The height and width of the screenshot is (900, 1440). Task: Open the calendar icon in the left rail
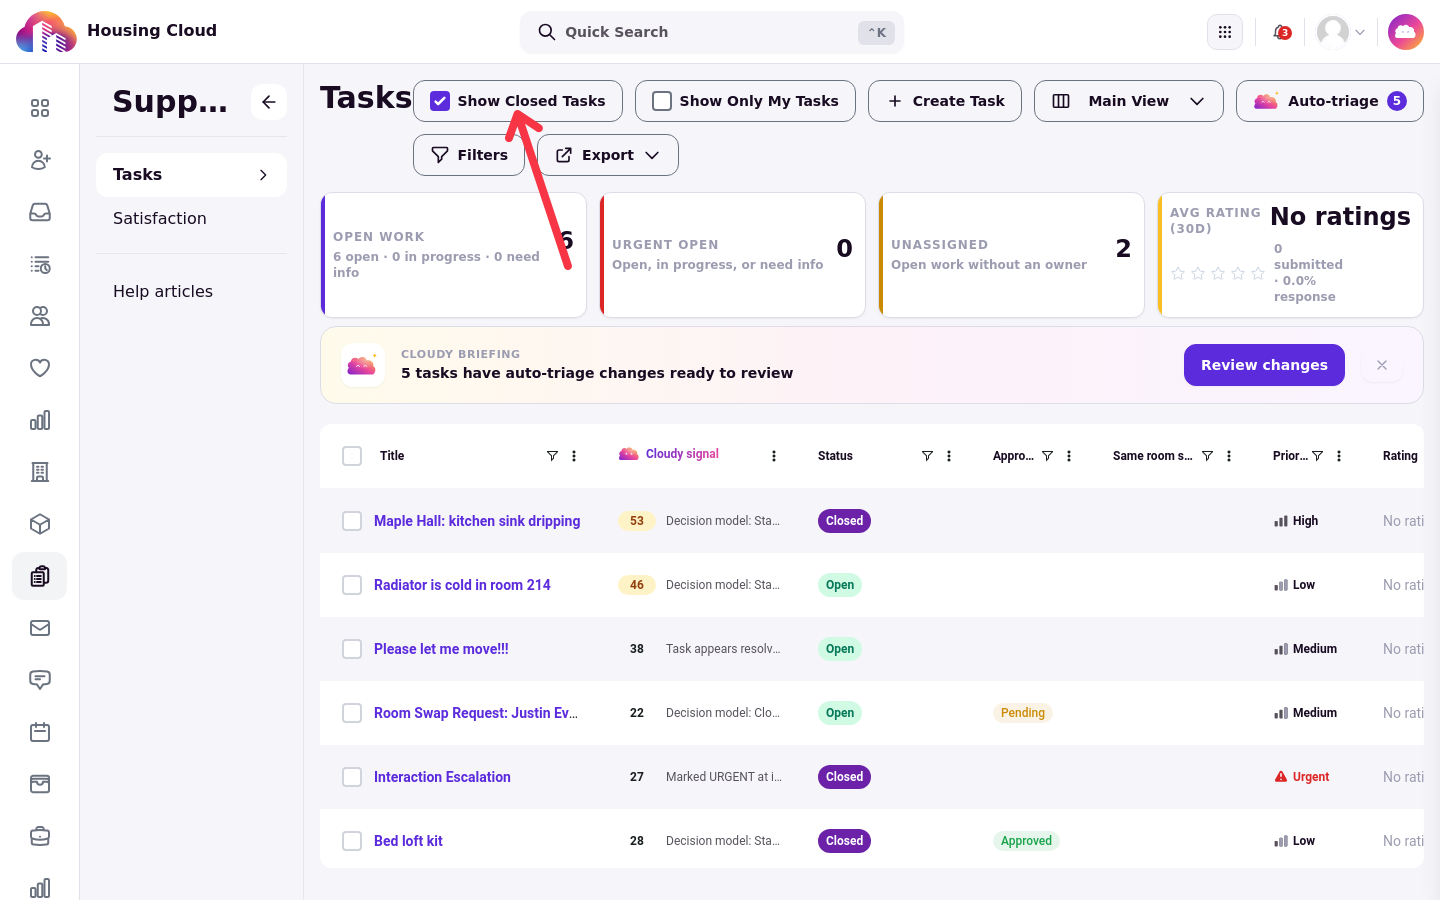coord(40,732)
